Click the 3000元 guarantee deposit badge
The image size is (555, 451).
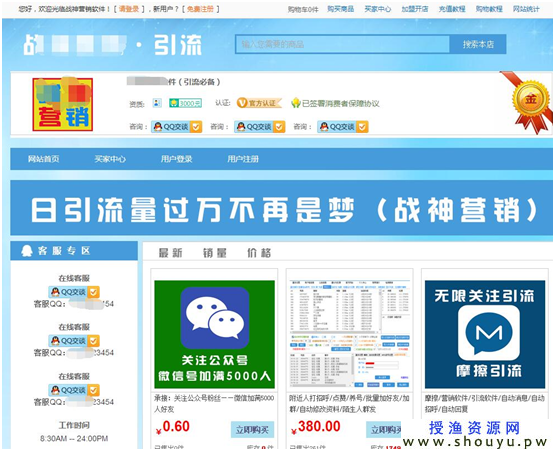(185, 103)
